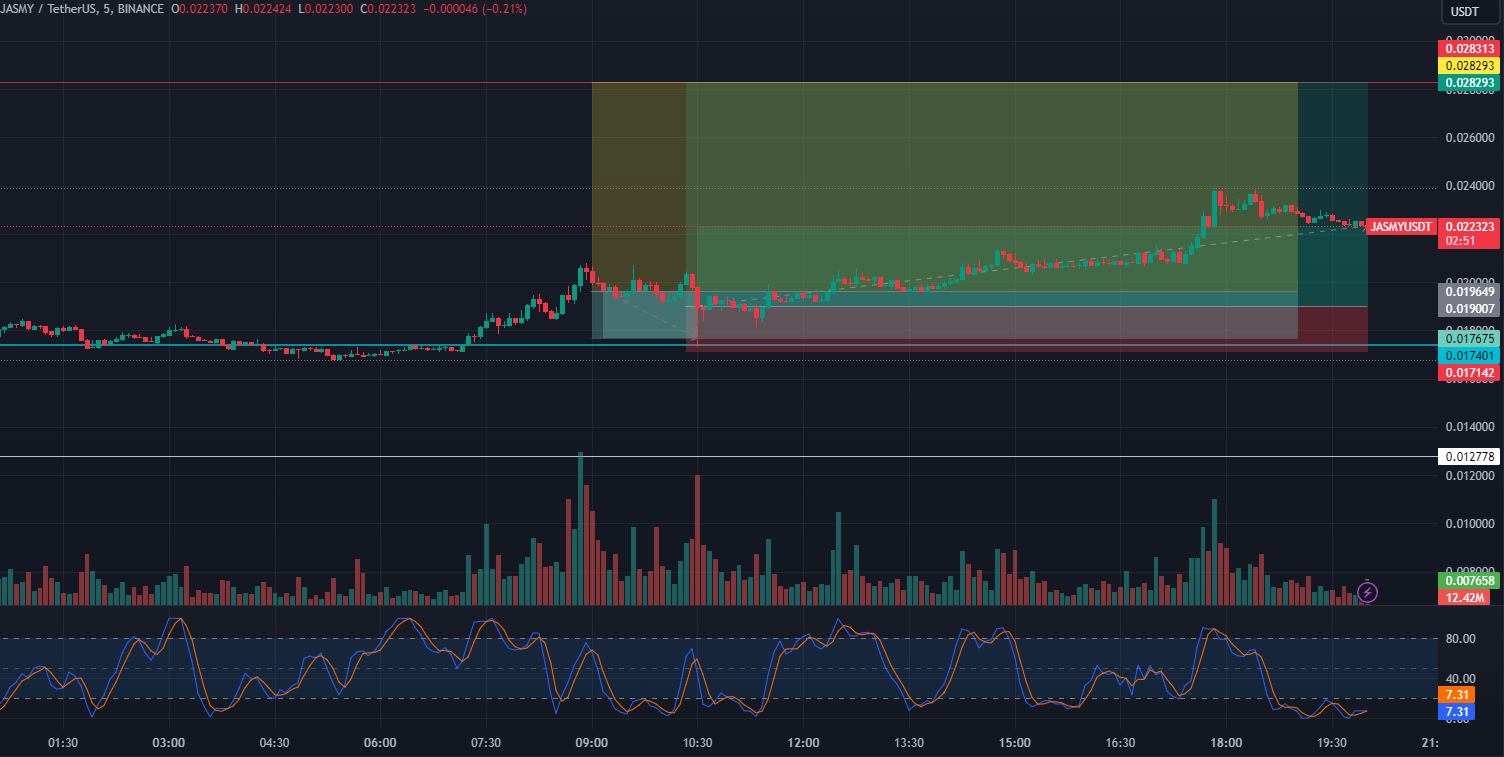Select the white horizontal line at 0.012778
The width and height of the screenshot is (1504, 757).
718,457
